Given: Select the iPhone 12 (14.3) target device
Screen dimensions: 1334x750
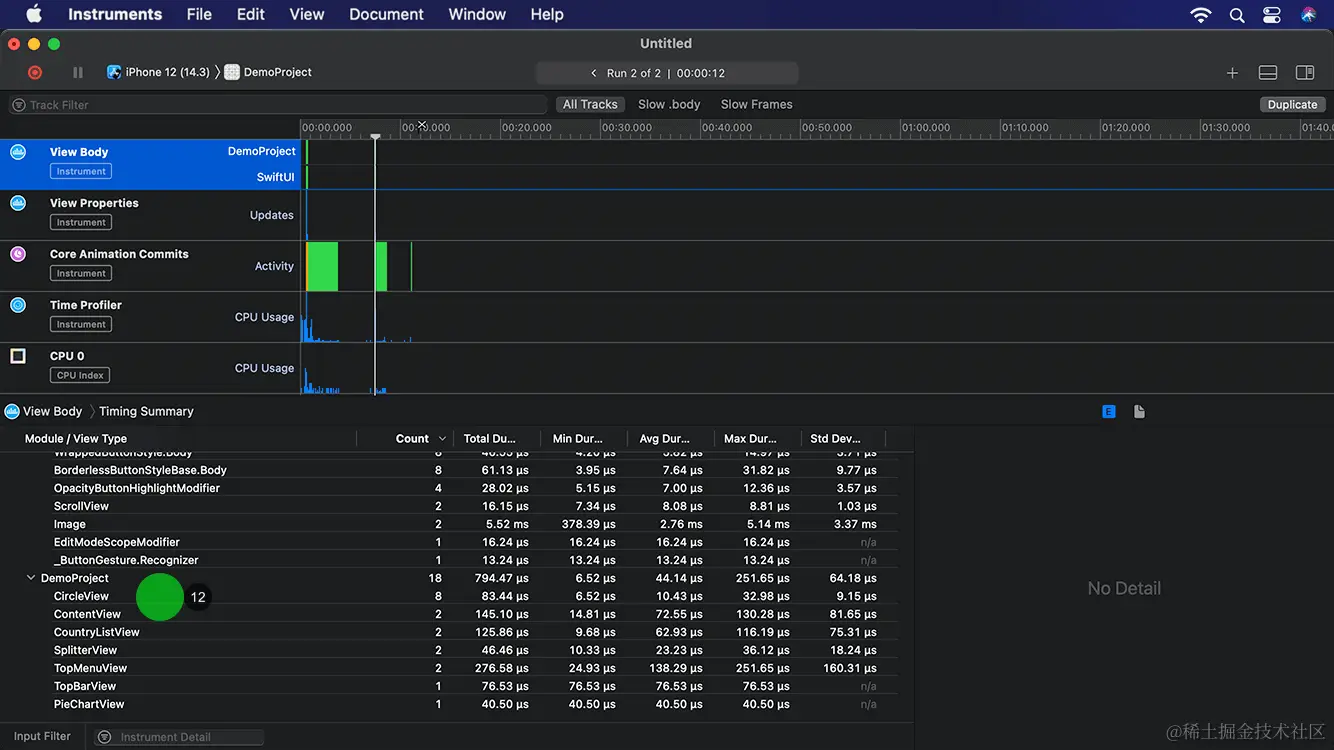Looking at the screenshot, I should tap(158, 72).
